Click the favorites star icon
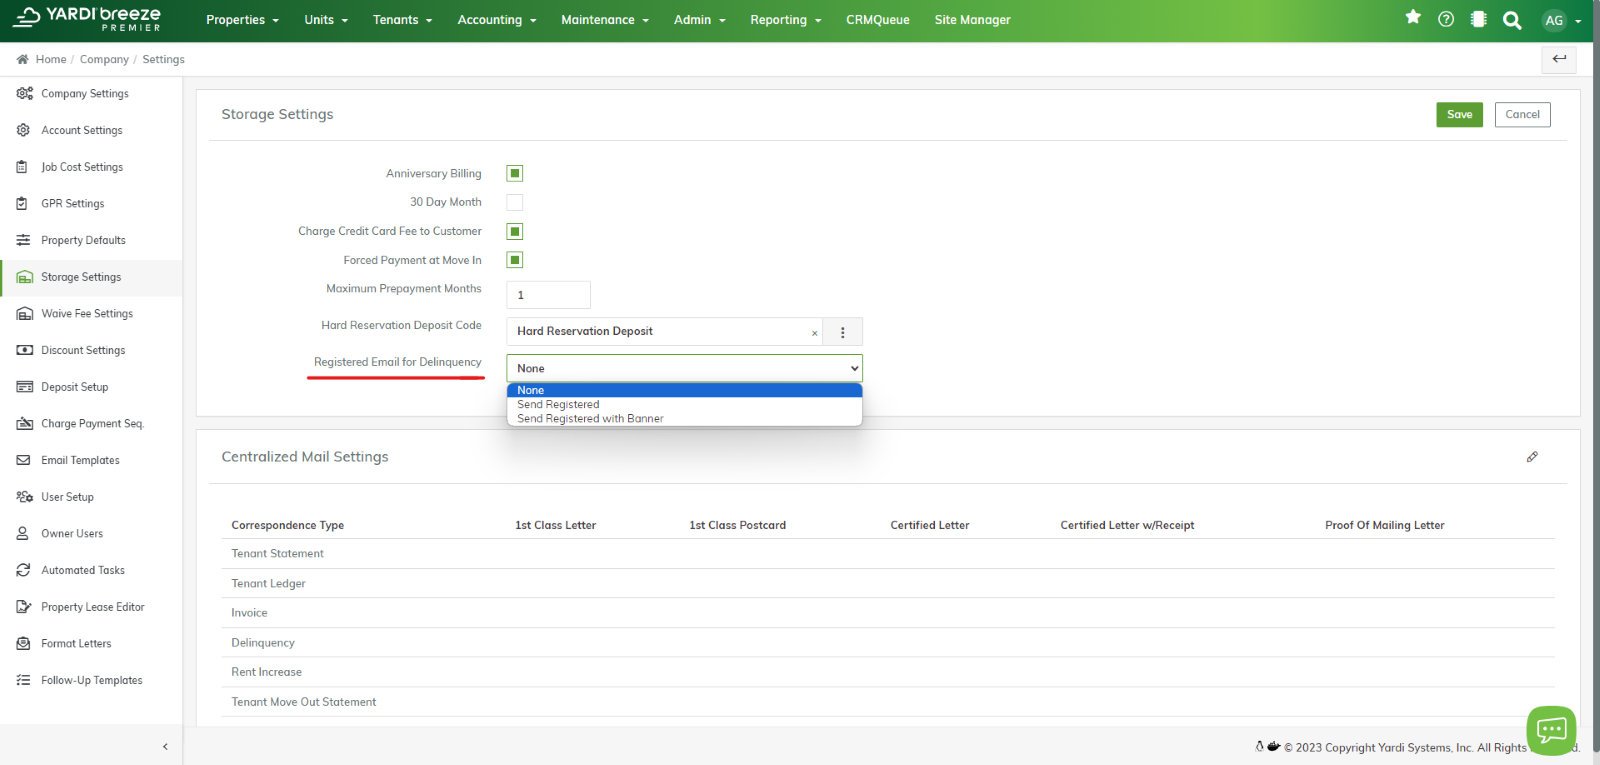Image resolution: width=1600 pixels, height=765 pixels. [x=1413, y=17]
